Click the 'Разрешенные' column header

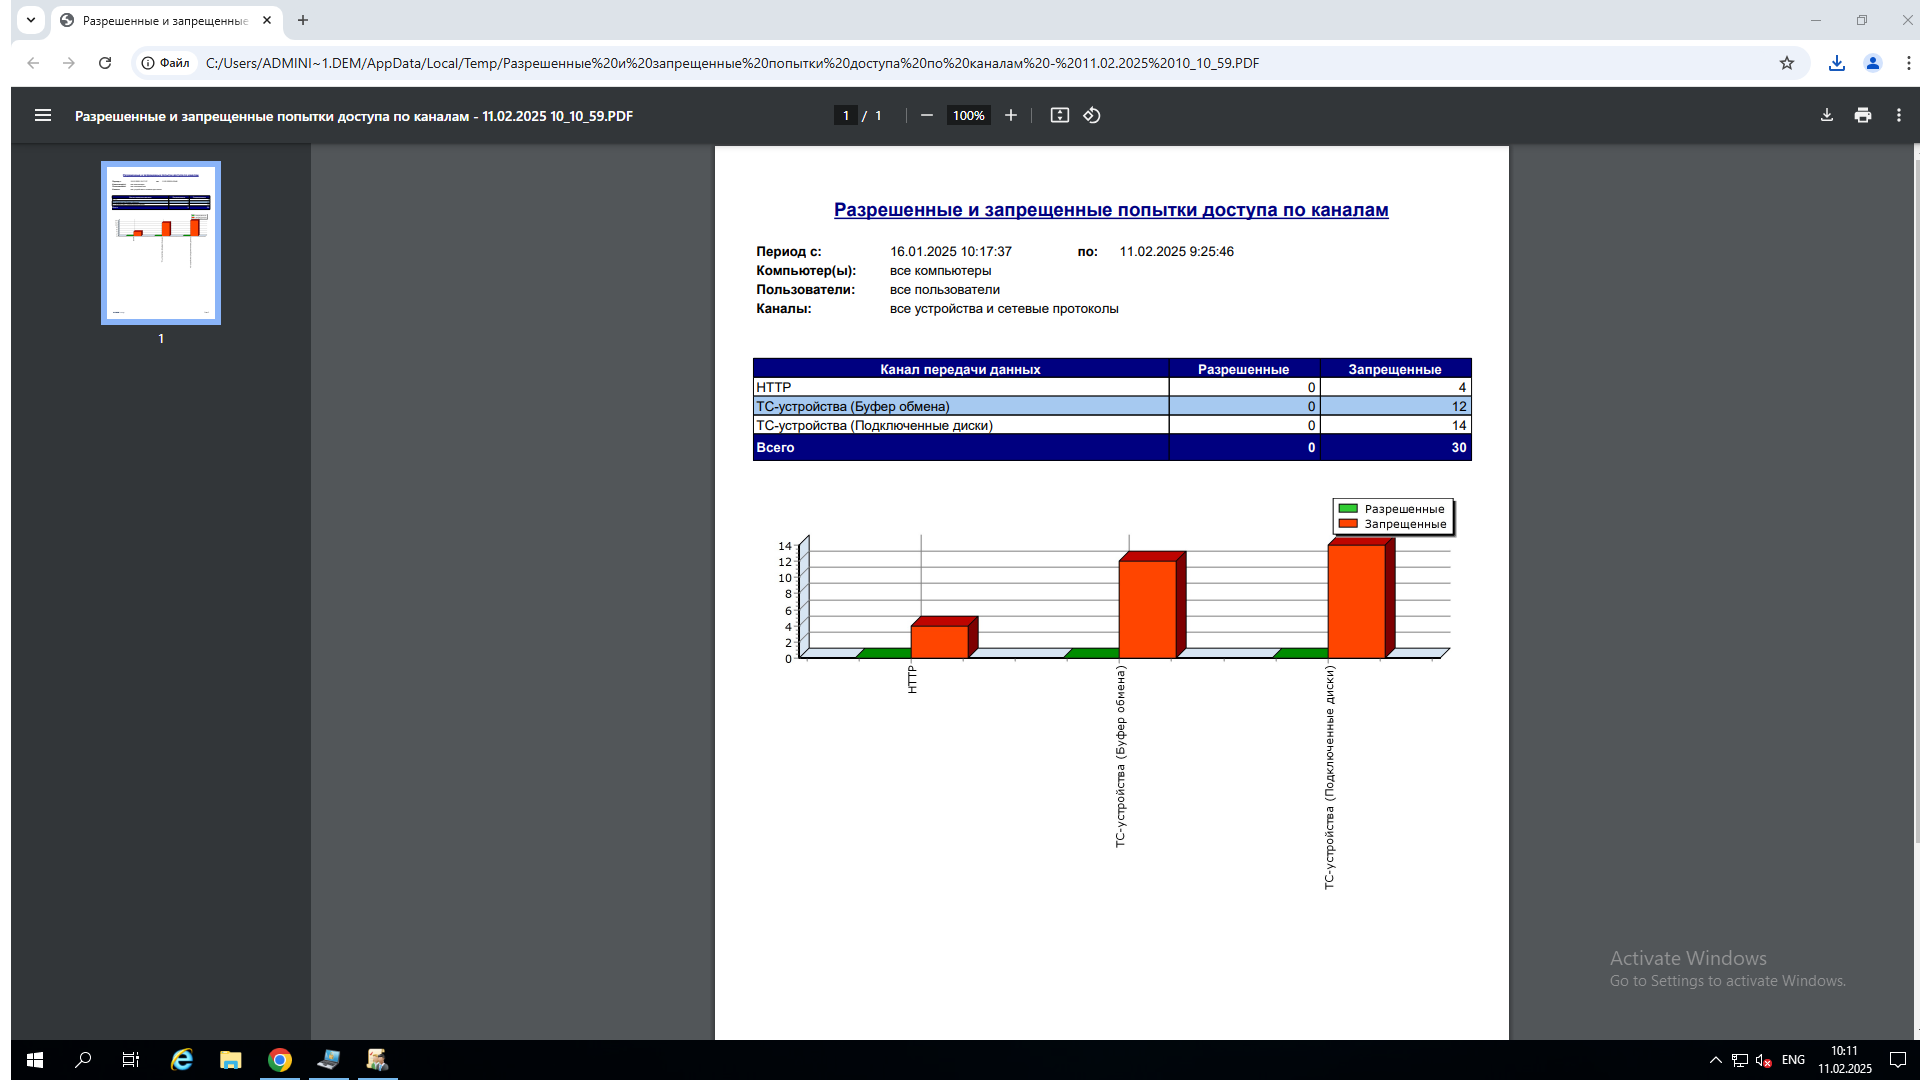click(1244, 369)
